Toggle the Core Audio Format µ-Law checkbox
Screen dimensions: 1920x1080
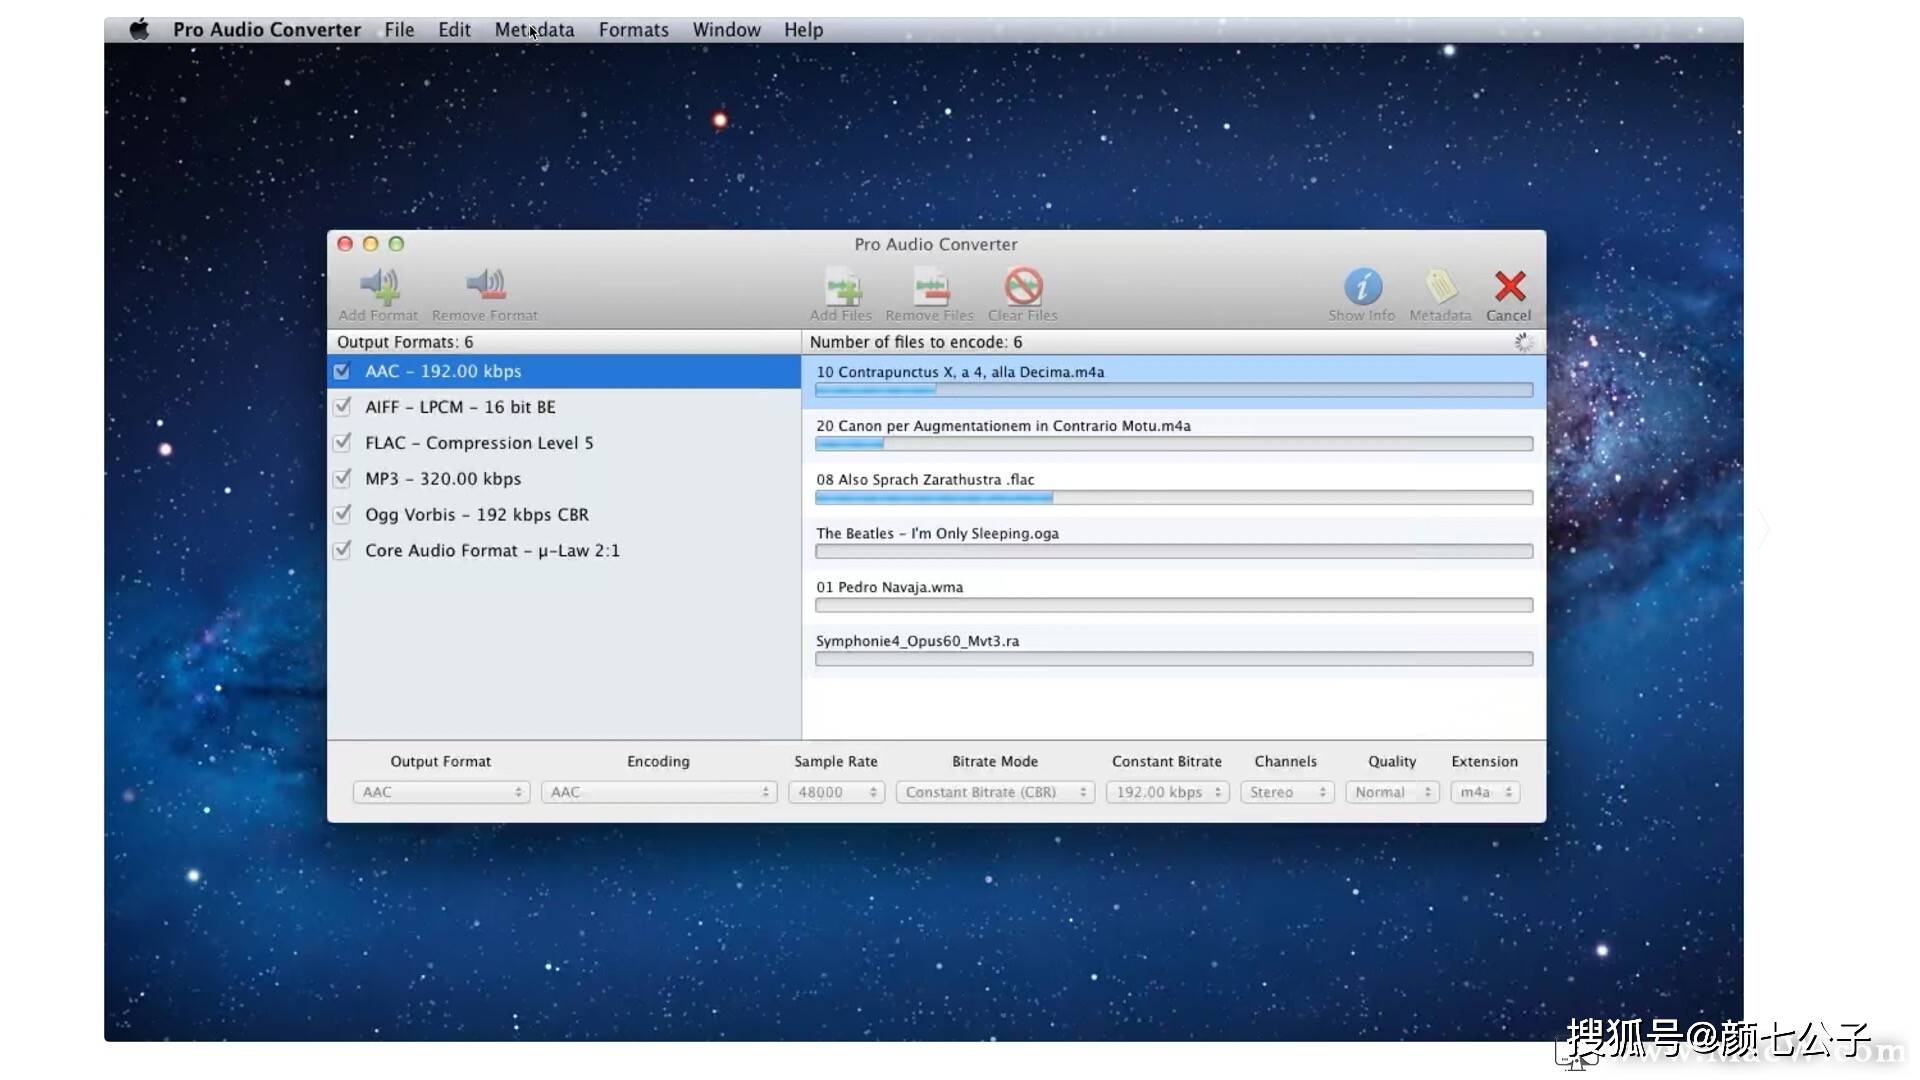(342, 550)
